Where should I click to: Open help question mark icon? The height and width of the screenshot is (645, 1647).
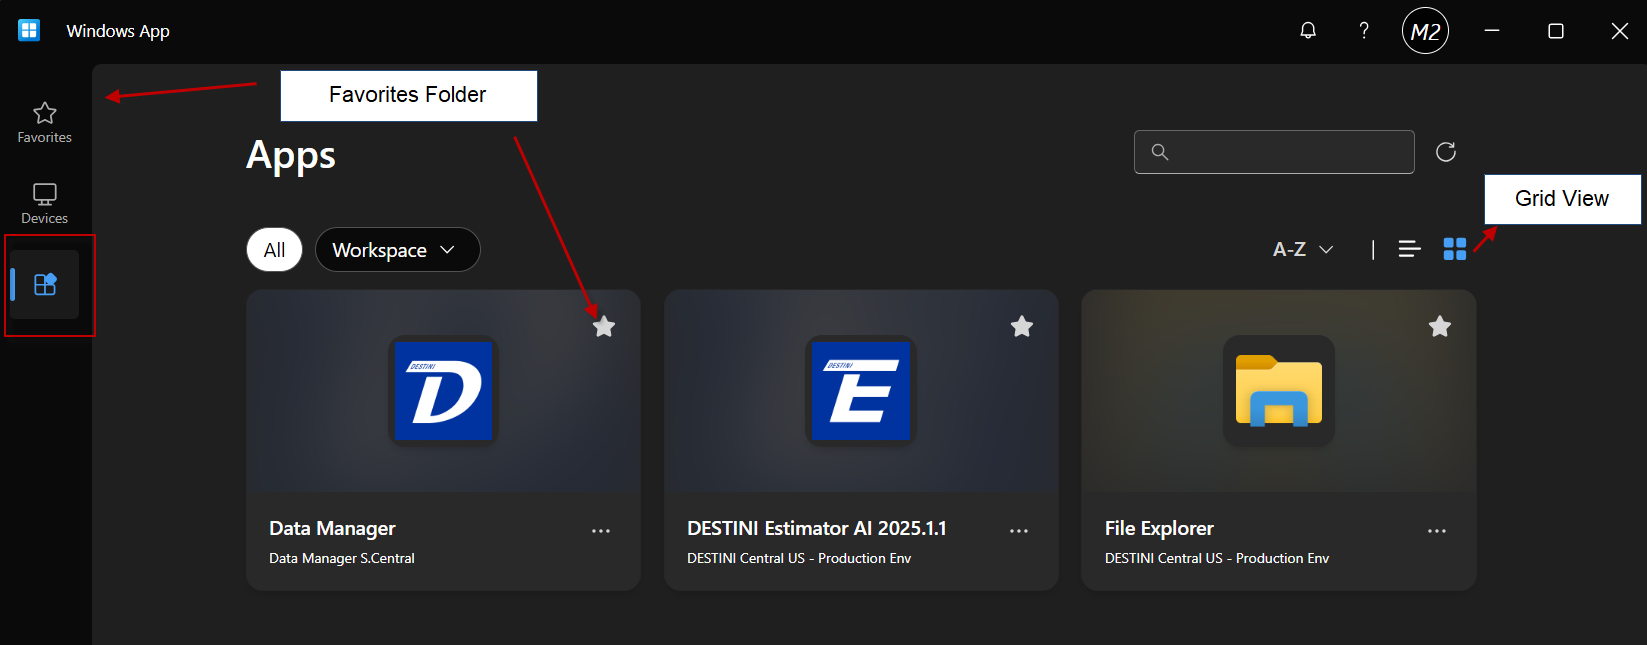coord(1364,31)
